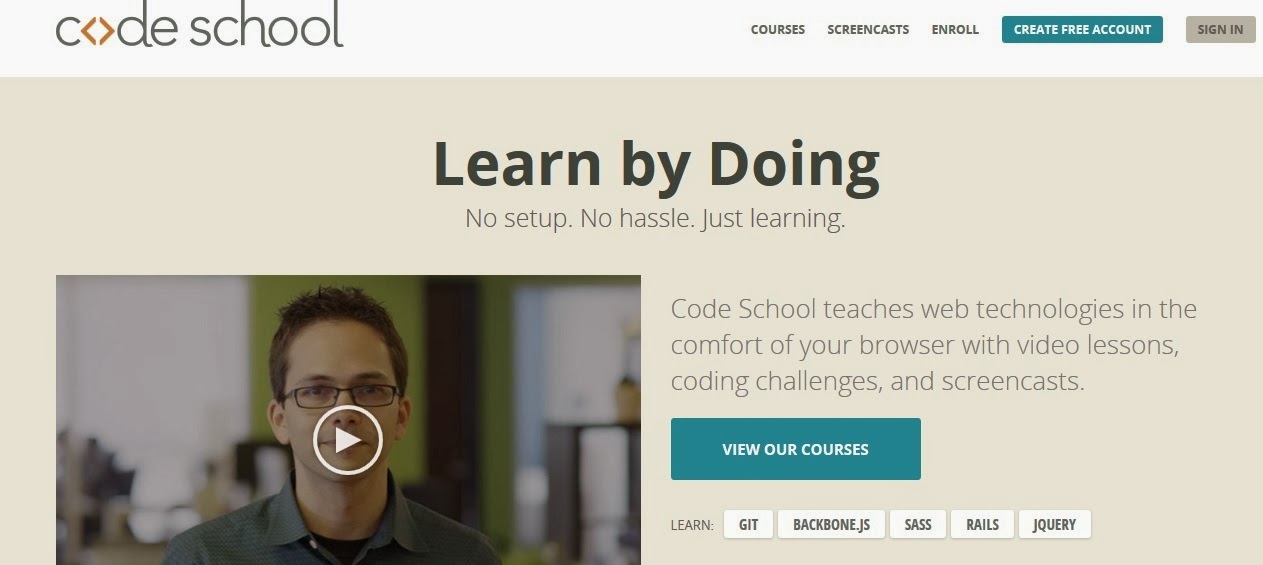This screenshot has width=1263, height=565.
Task: Click the View Our Courses button
Action: click(795, 449)
